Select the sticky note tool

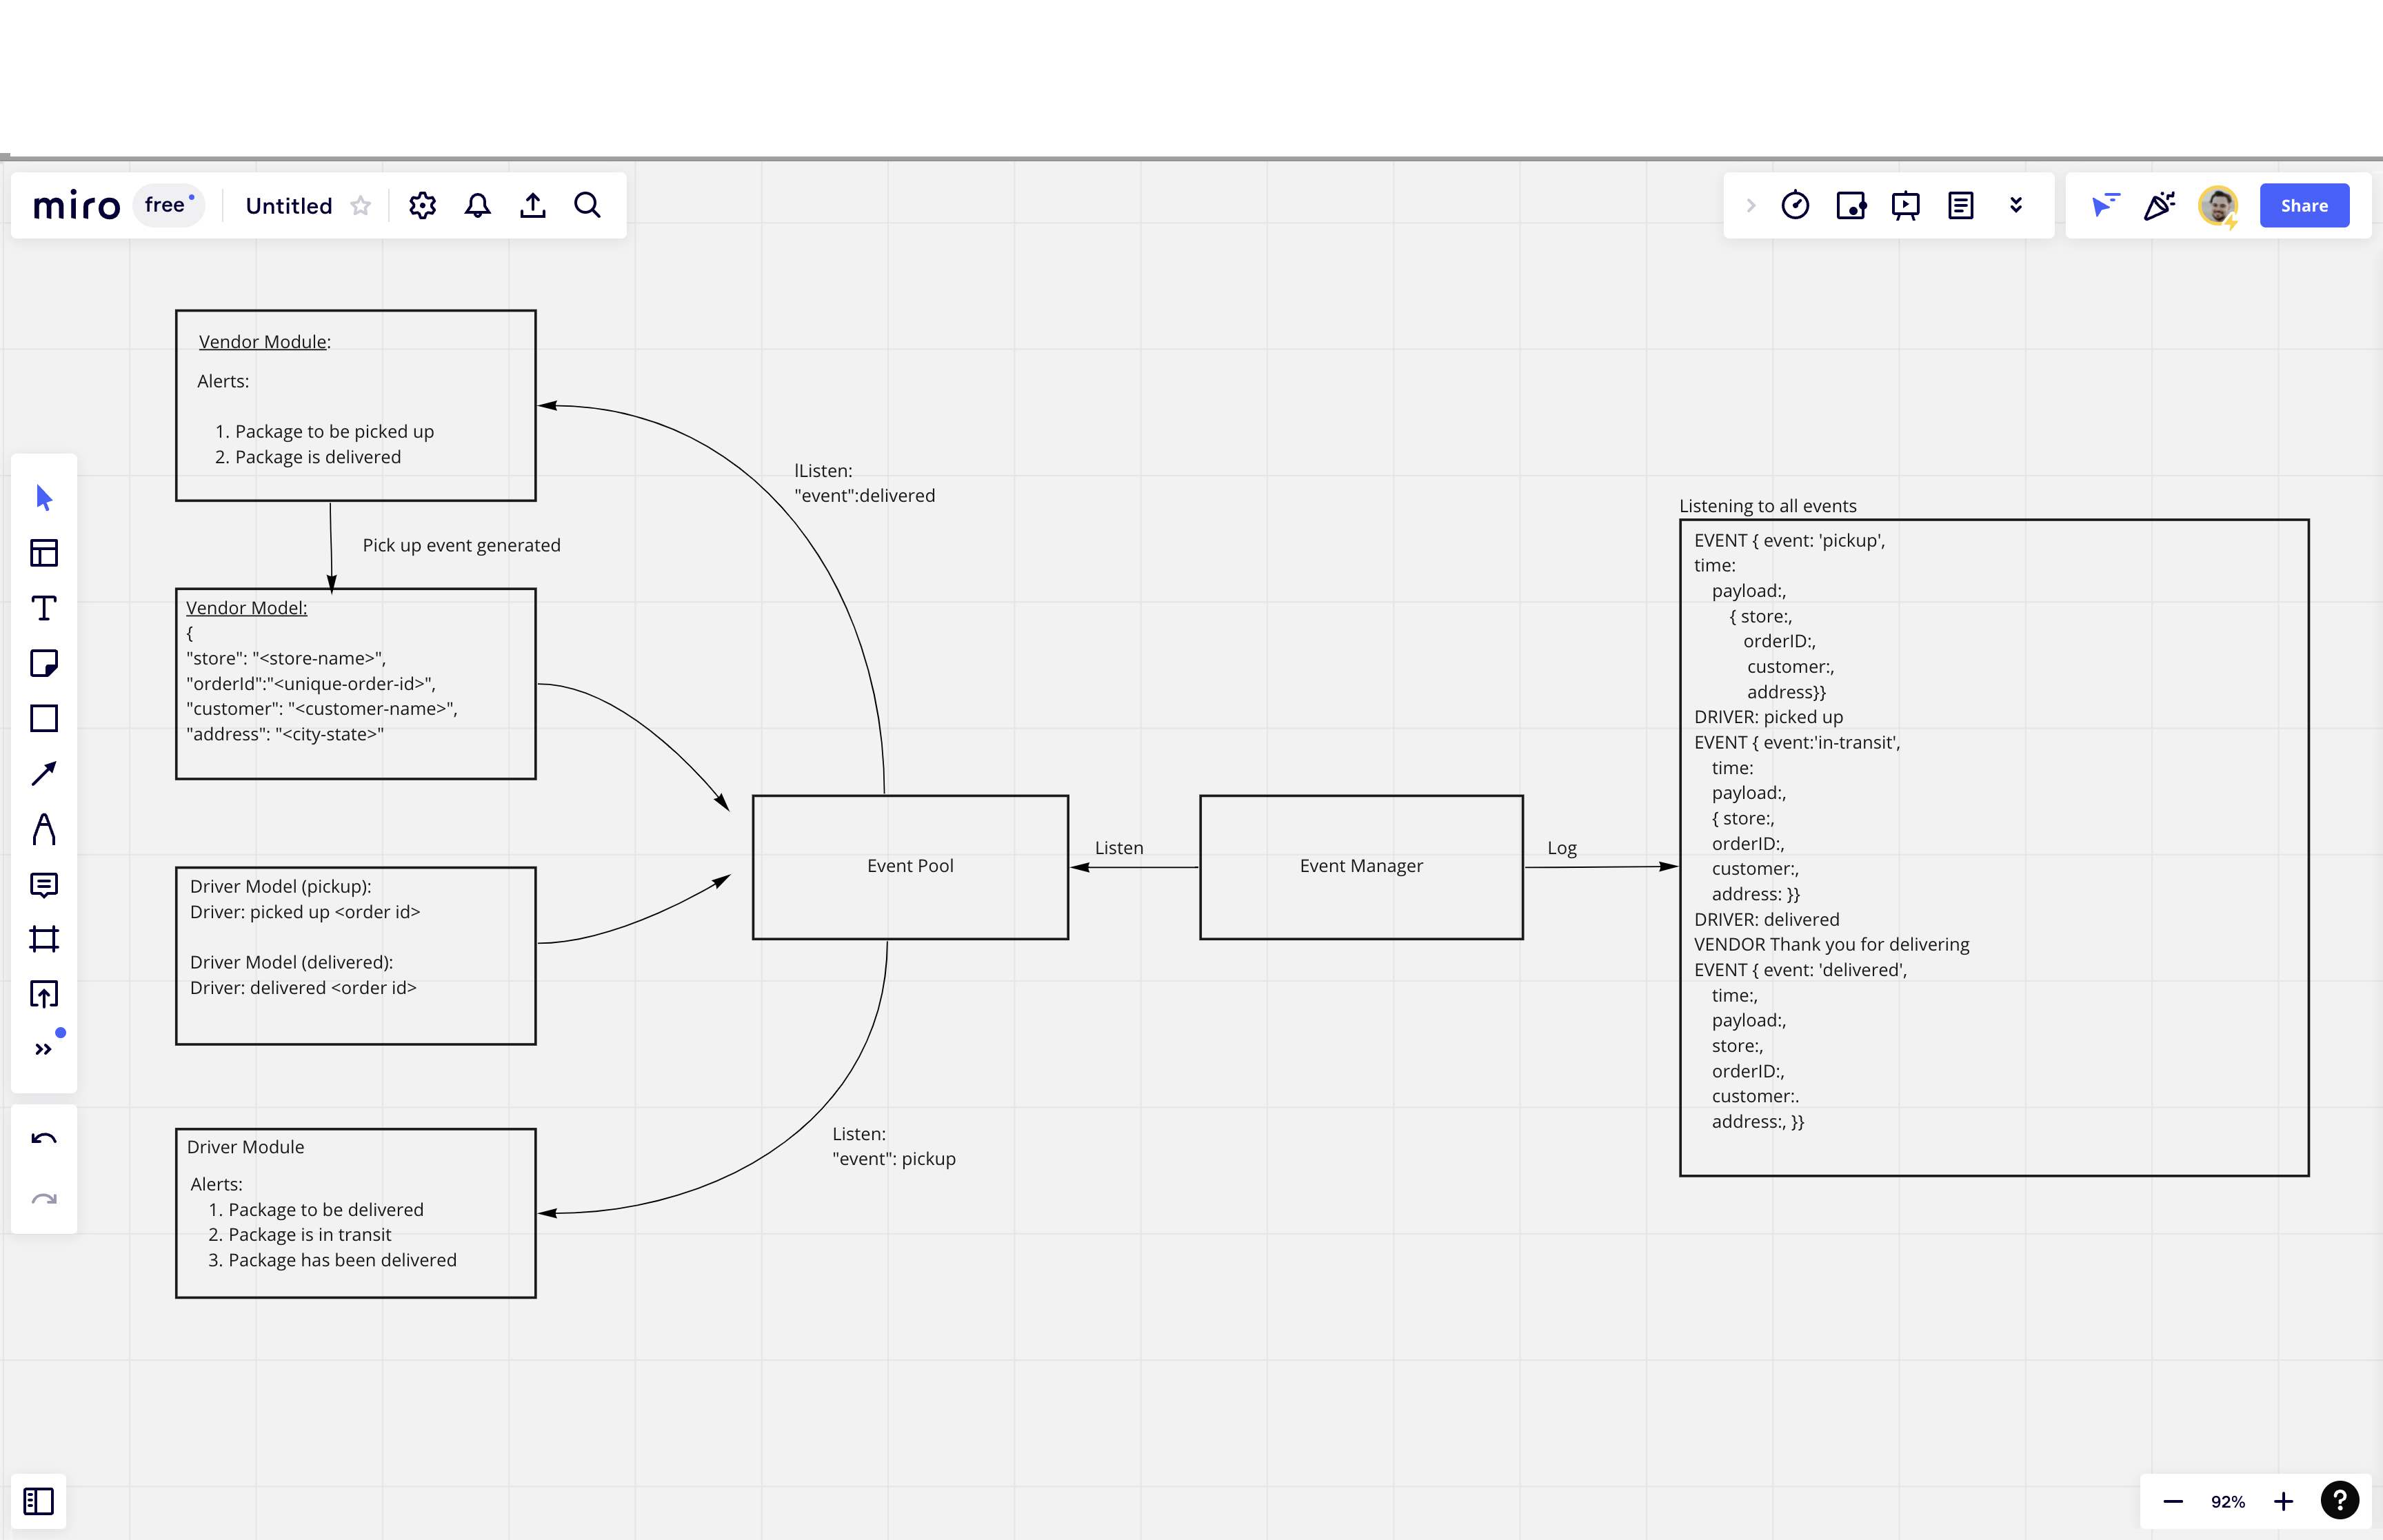(x=44, y=663)
